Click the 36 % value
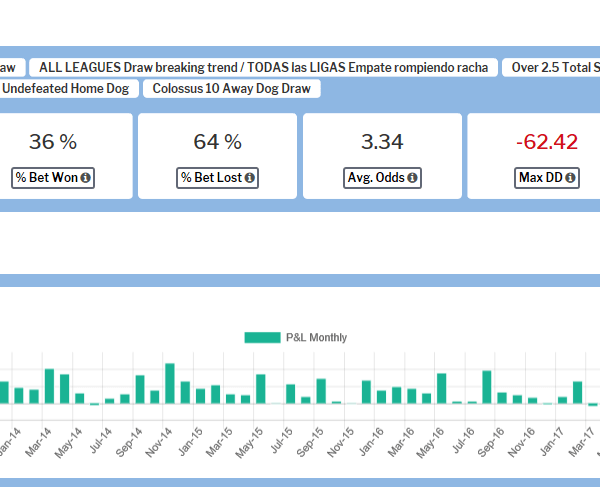The height and width of the screenshot is (494, 600). click(53, 142)
